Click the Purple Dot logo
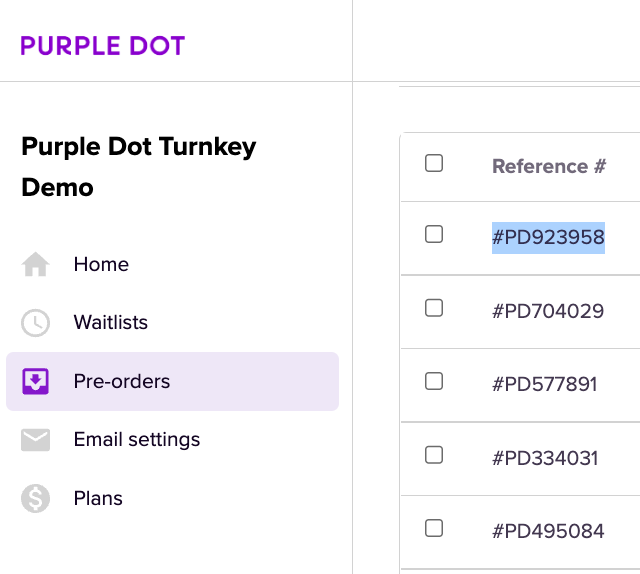Image resolution: width=640 pixels, height=574 pixels. 103,46
